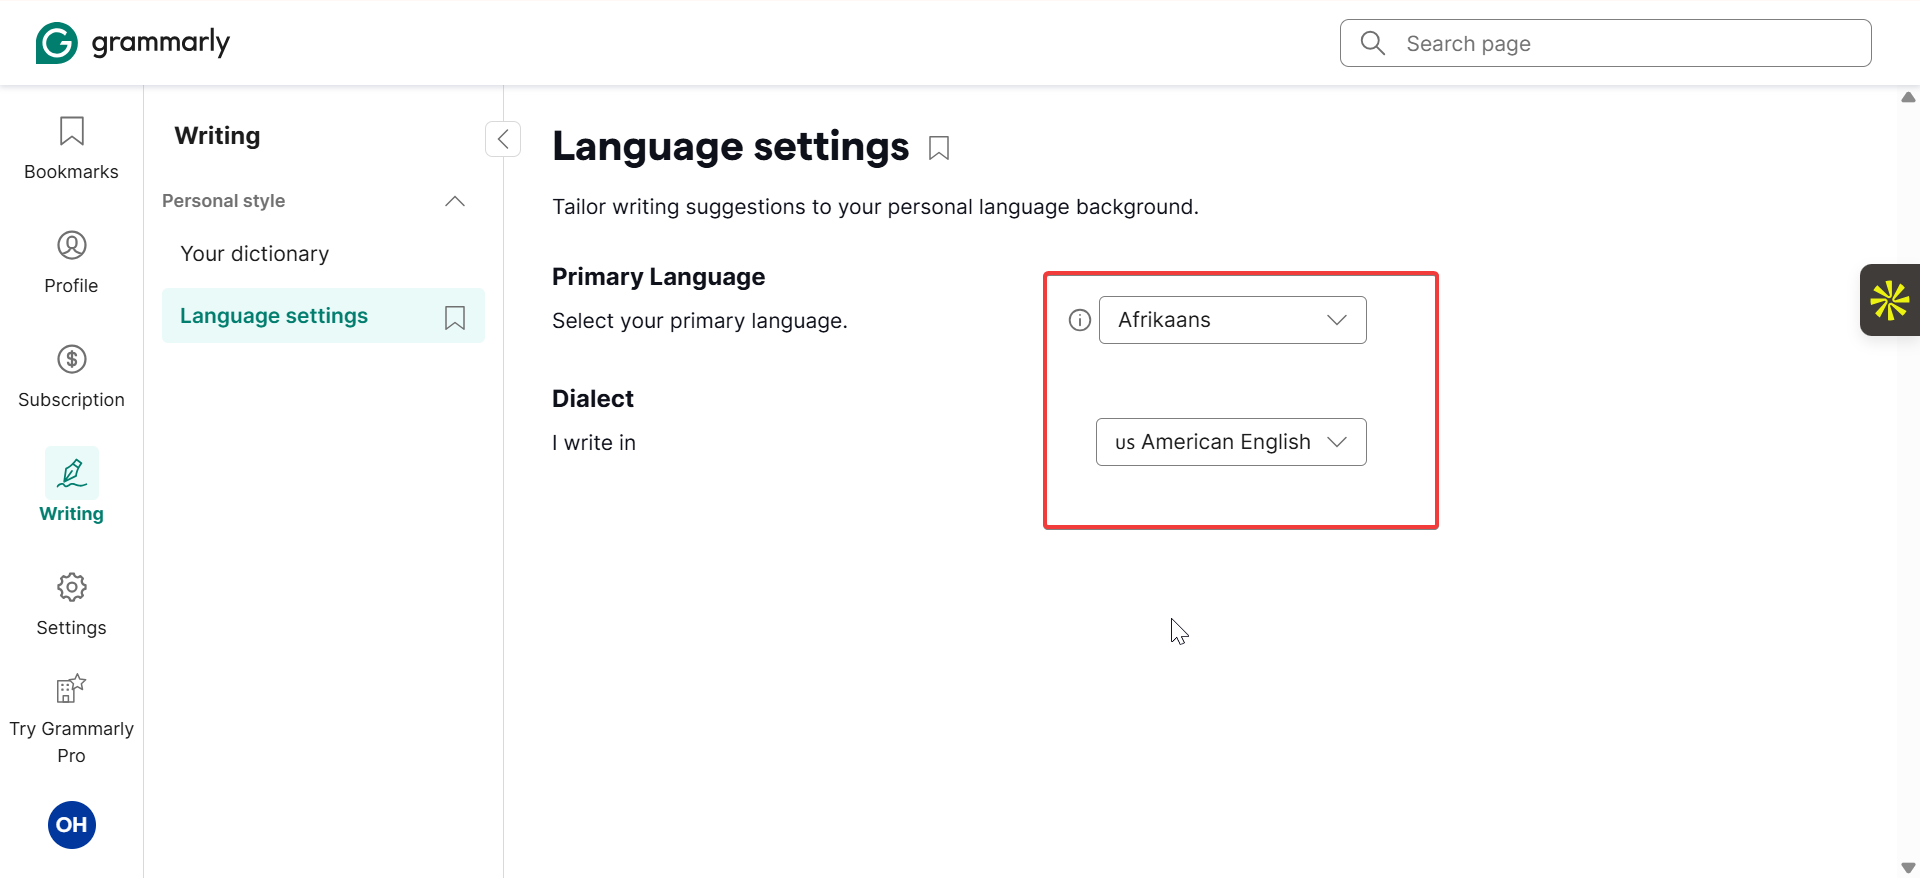1920x878 pixels.
Task: Collapse the Personal style section
Action: [x=455, y=201]
